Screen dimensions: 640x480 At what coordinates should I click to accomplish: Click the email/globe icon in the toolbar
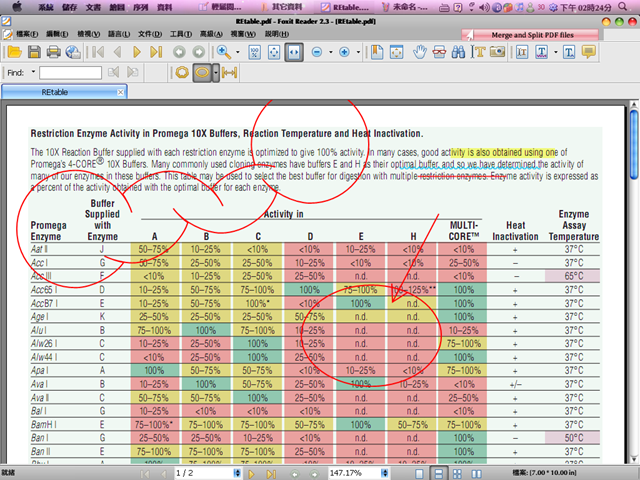pyautogui.click(x=73, y=52)
